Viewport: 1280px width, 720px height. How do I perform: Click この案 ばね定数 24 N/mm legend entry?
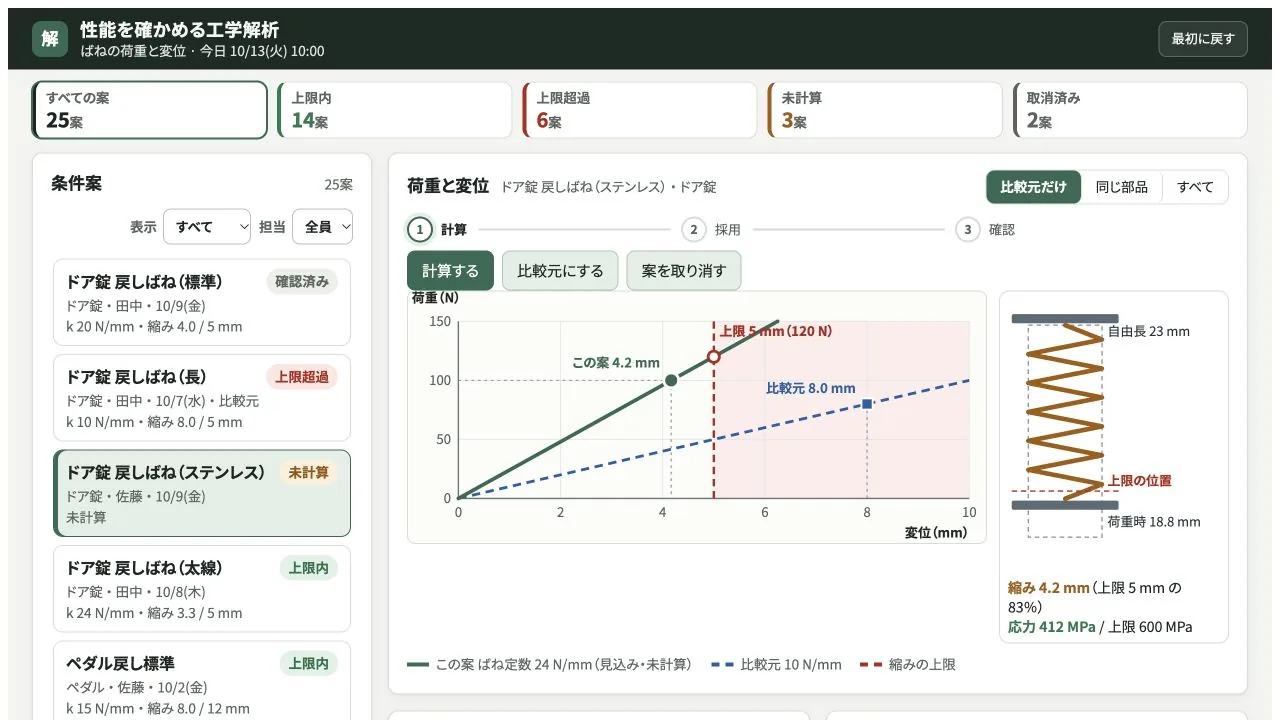pyautogui.click(x=550, y=664)
